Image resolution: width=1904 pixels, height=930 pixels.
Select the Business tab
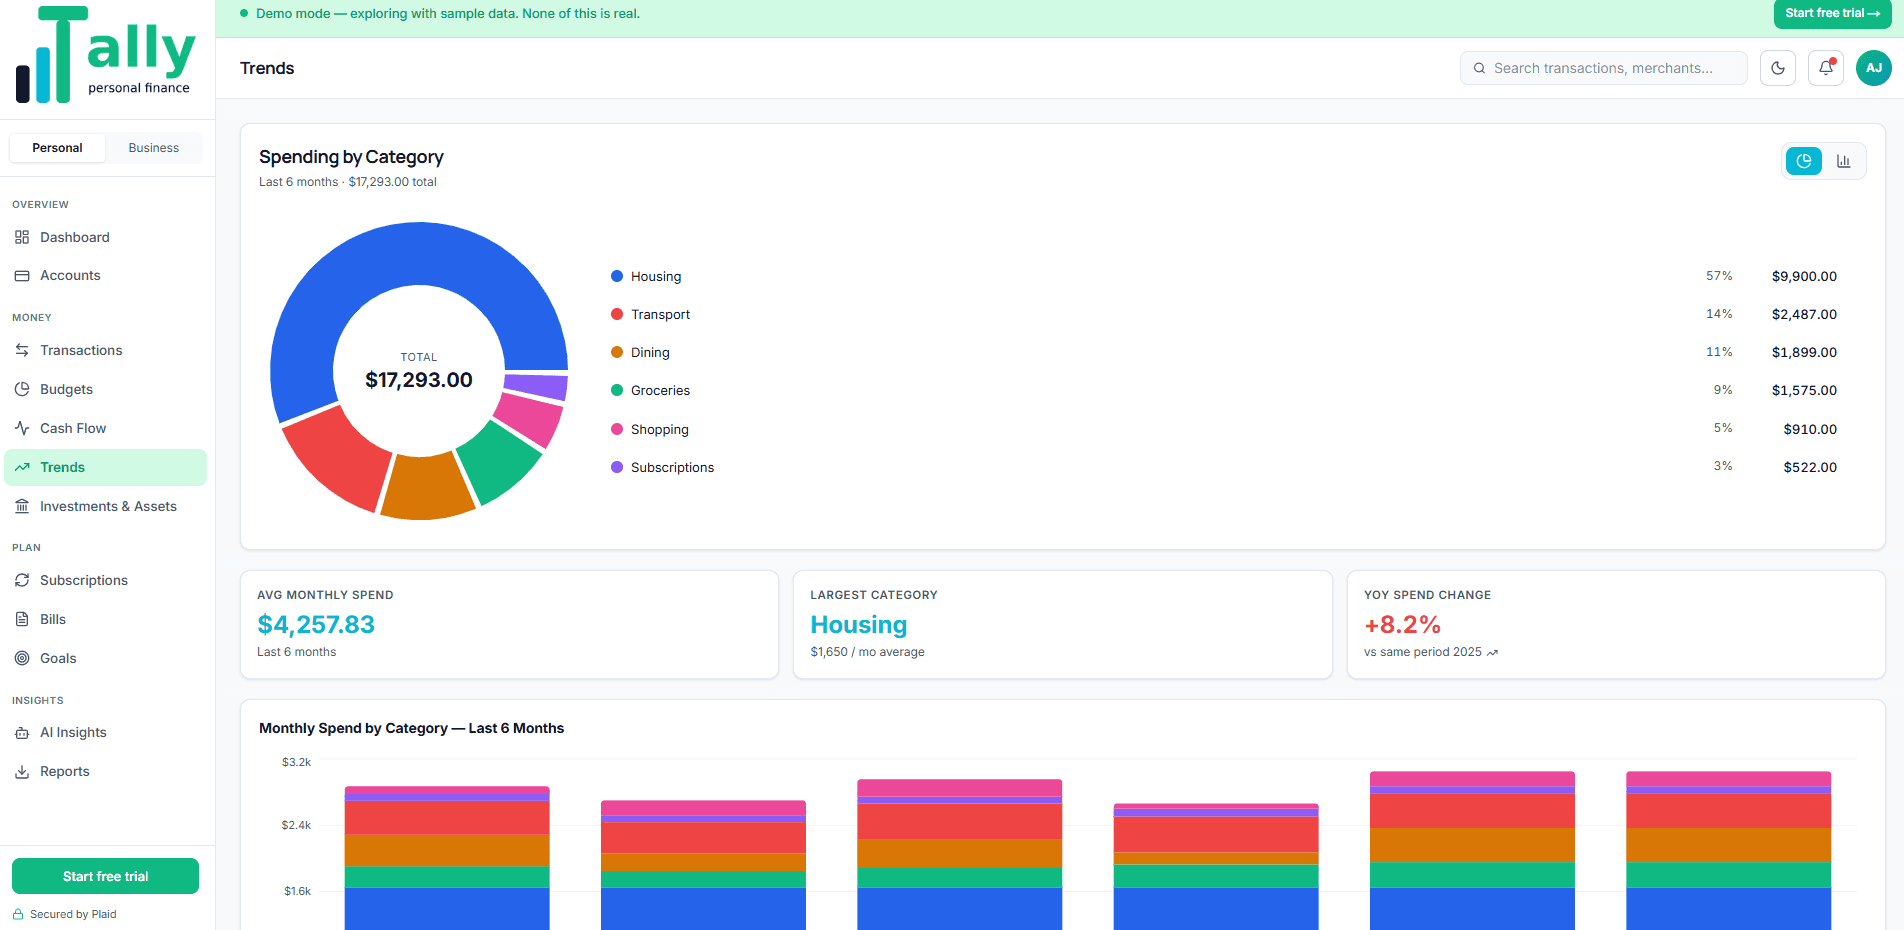pos(154,148)
